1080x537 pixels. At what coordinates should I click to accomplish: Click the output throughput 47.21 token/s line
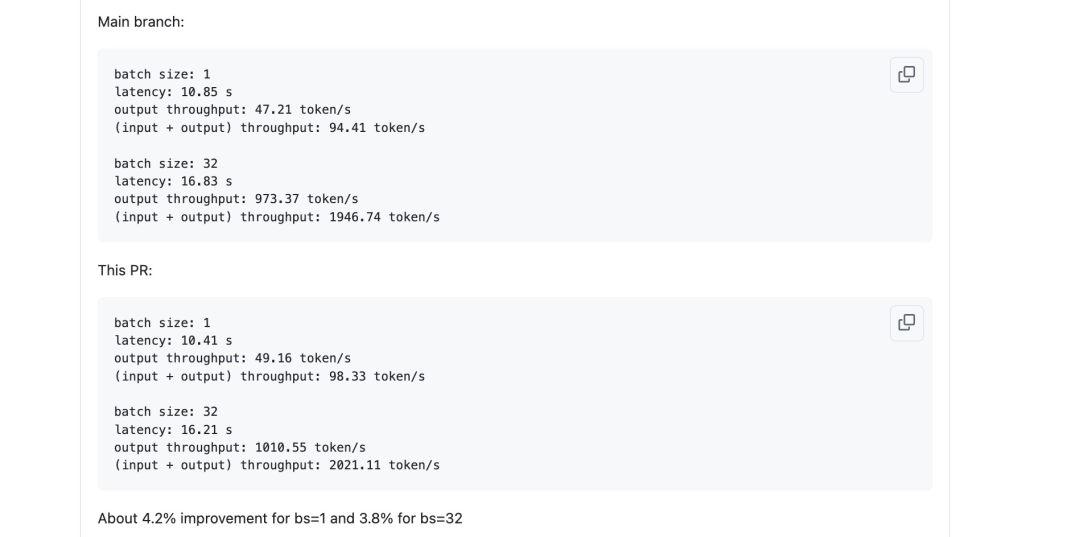tap(232, 110)
